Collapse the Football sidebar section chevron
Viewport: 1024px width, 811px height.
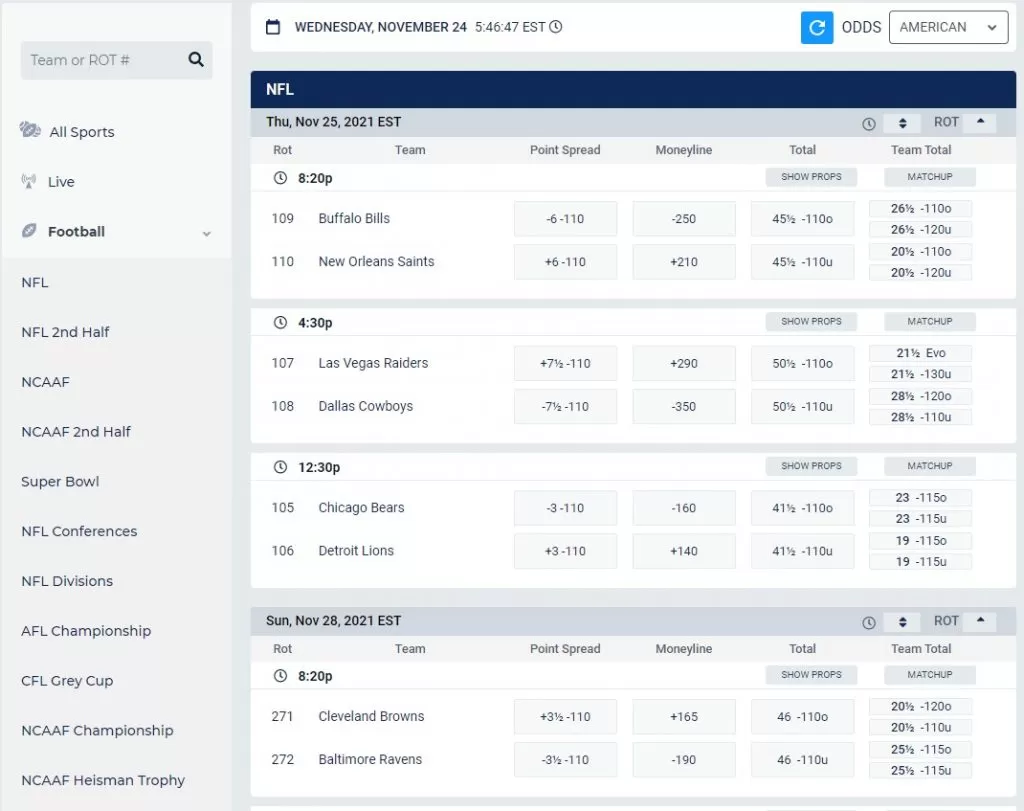(x=206, y=233)
